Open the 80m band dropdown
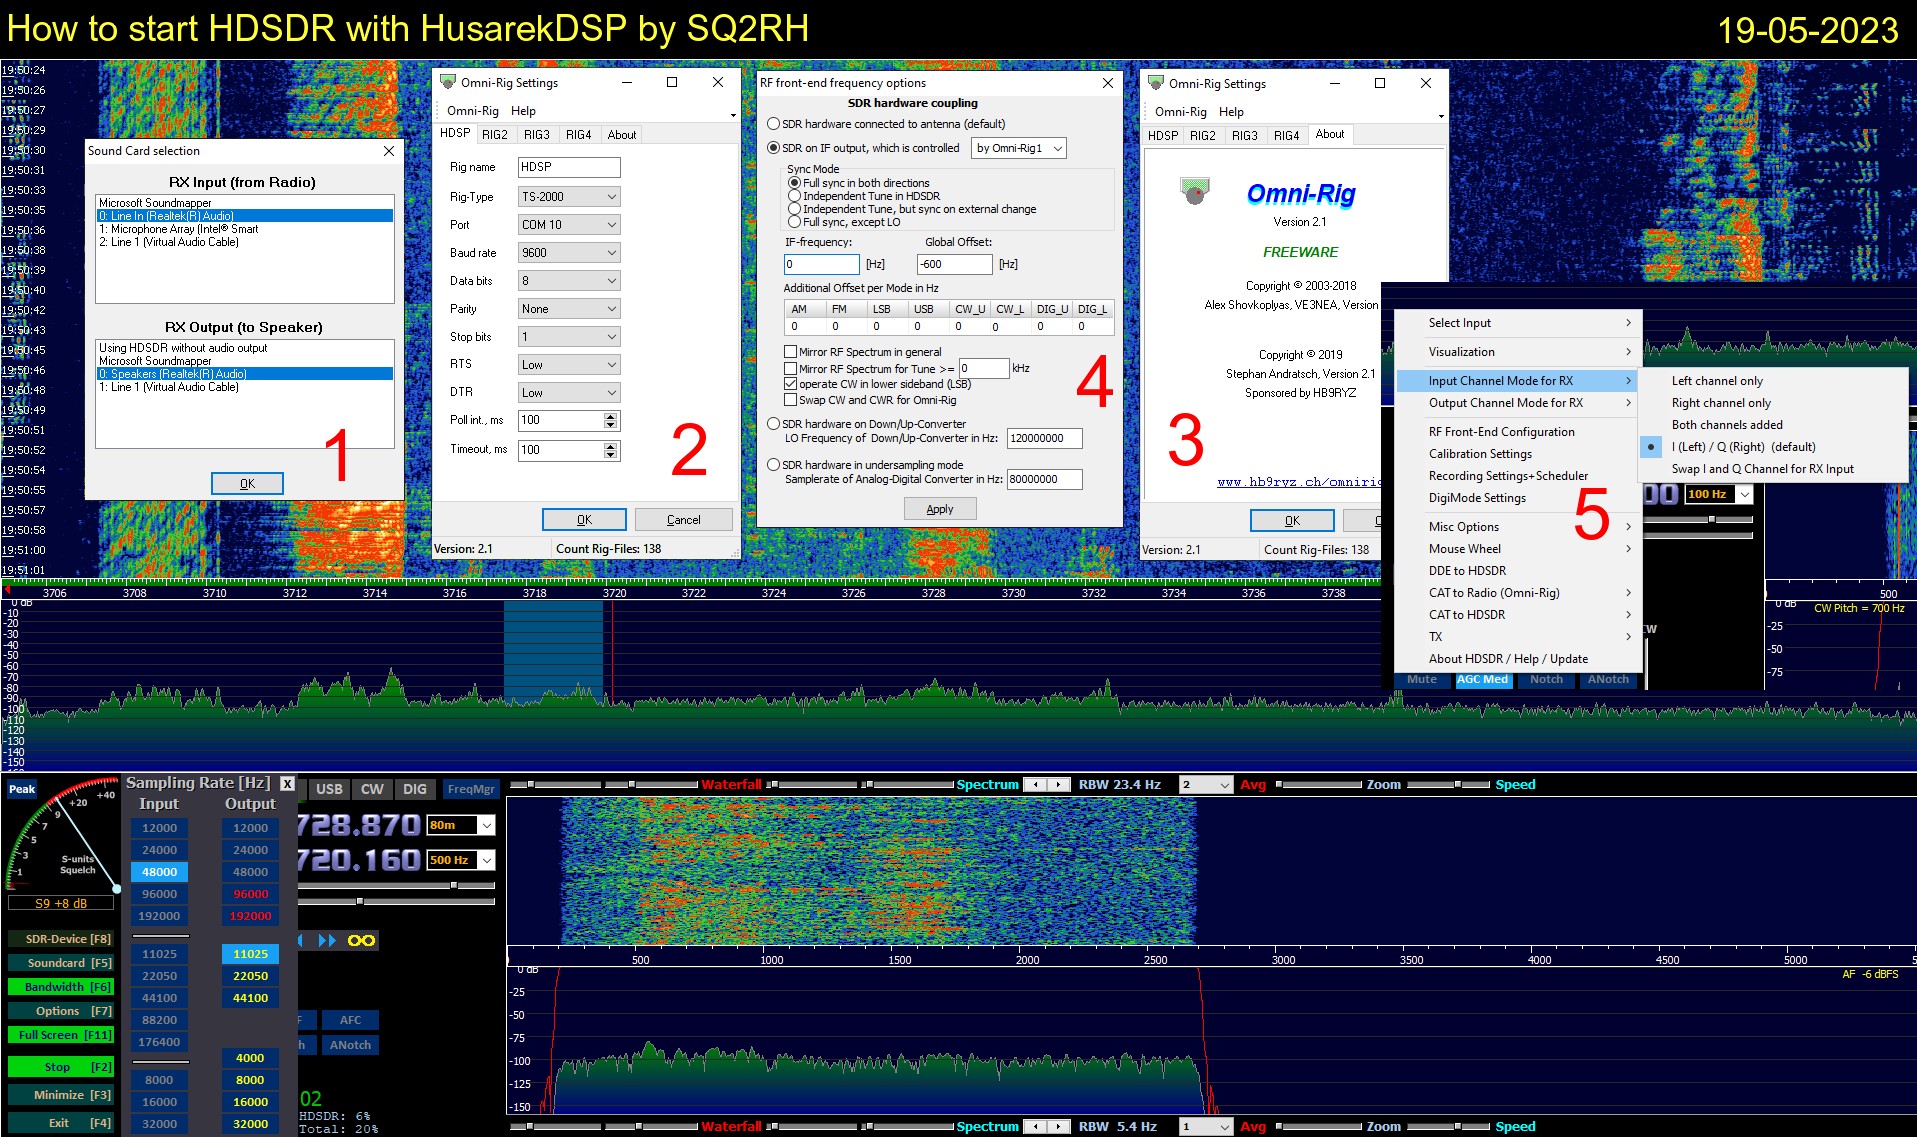 pos(486,825)
